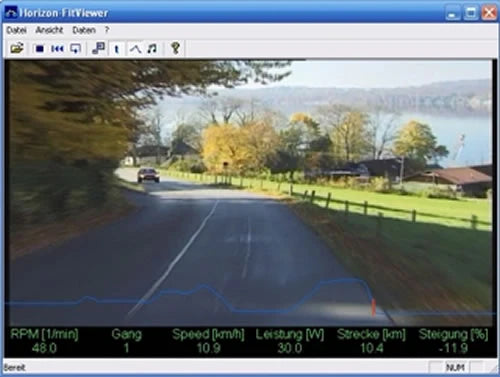Viewport: 500px width, 377px height.
Task: Click the Strecke value 10.4
Action: pos(372,348)
